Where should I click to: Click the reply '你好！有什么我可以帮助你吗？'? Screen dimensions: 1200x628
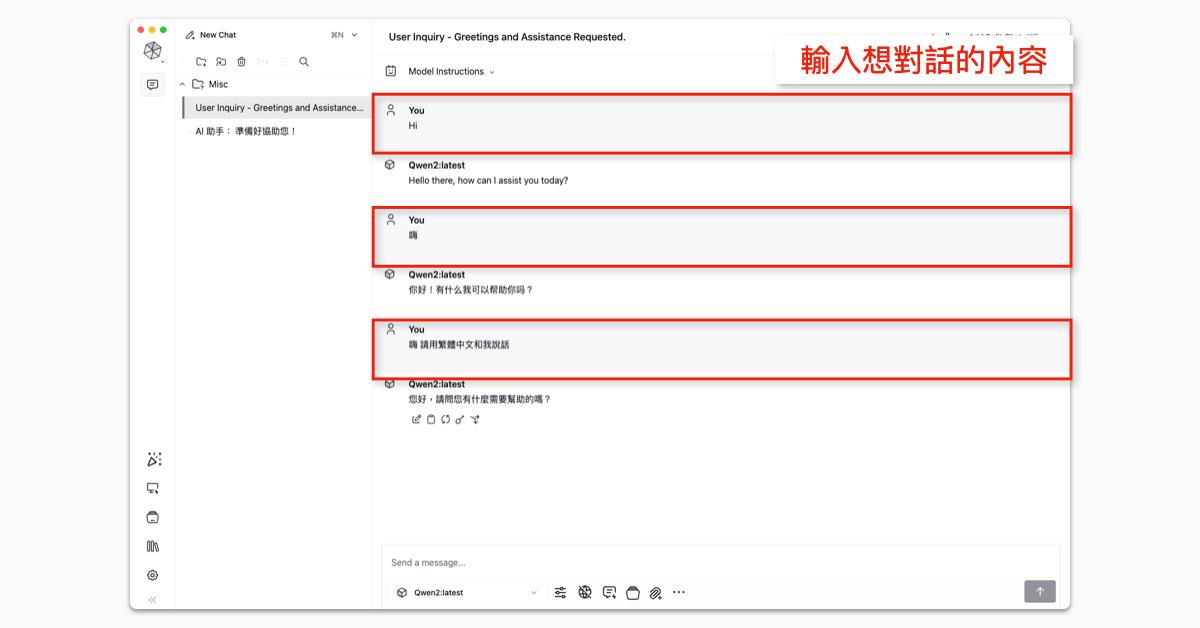[471, 290]
